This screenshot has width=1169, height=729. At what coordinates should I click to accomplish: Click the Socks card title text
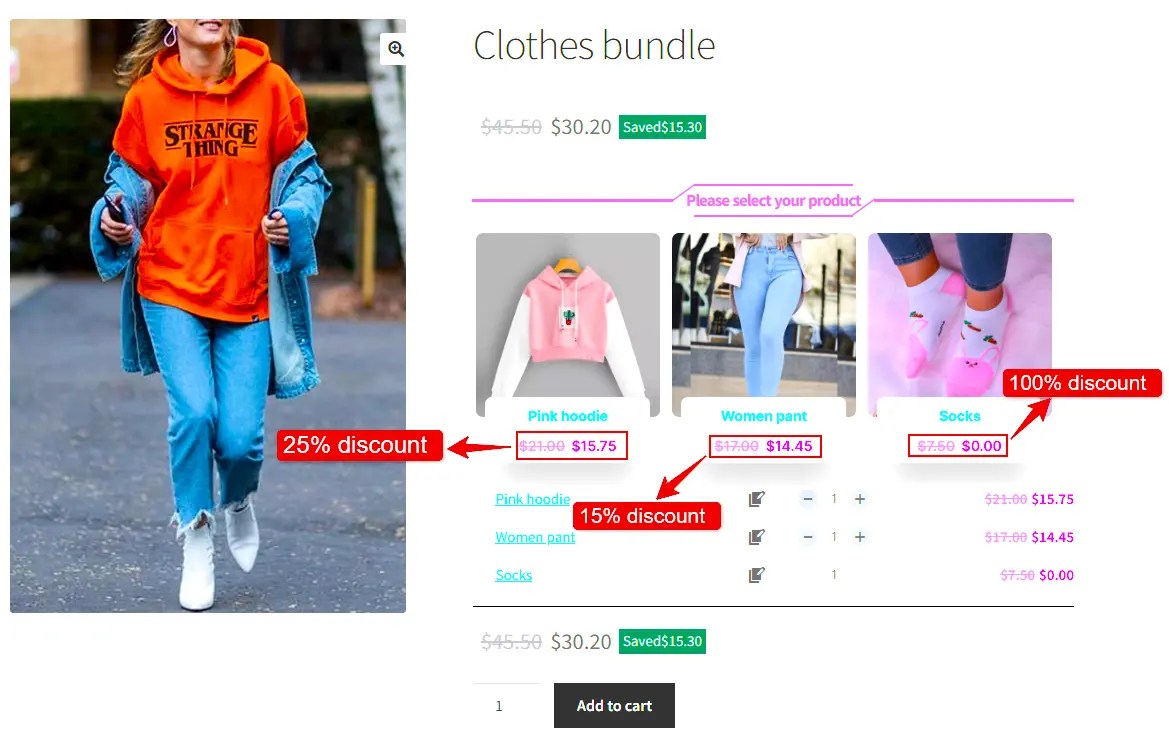pyautogui.click(x=960, y=416)
